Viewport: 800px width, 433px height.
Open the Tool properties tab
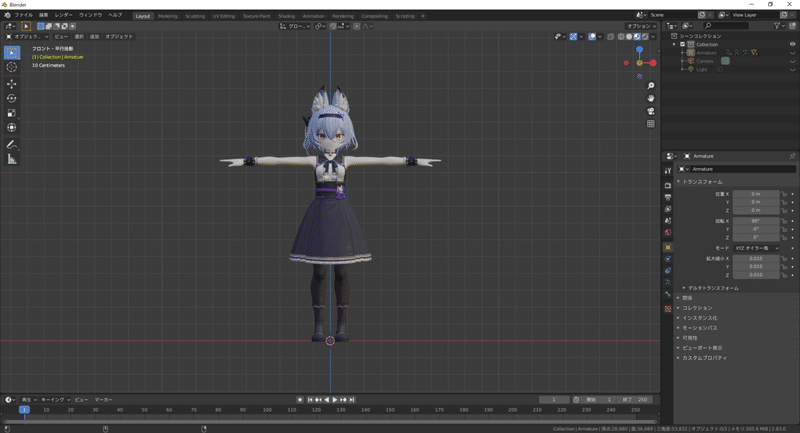tap(667, 171)
